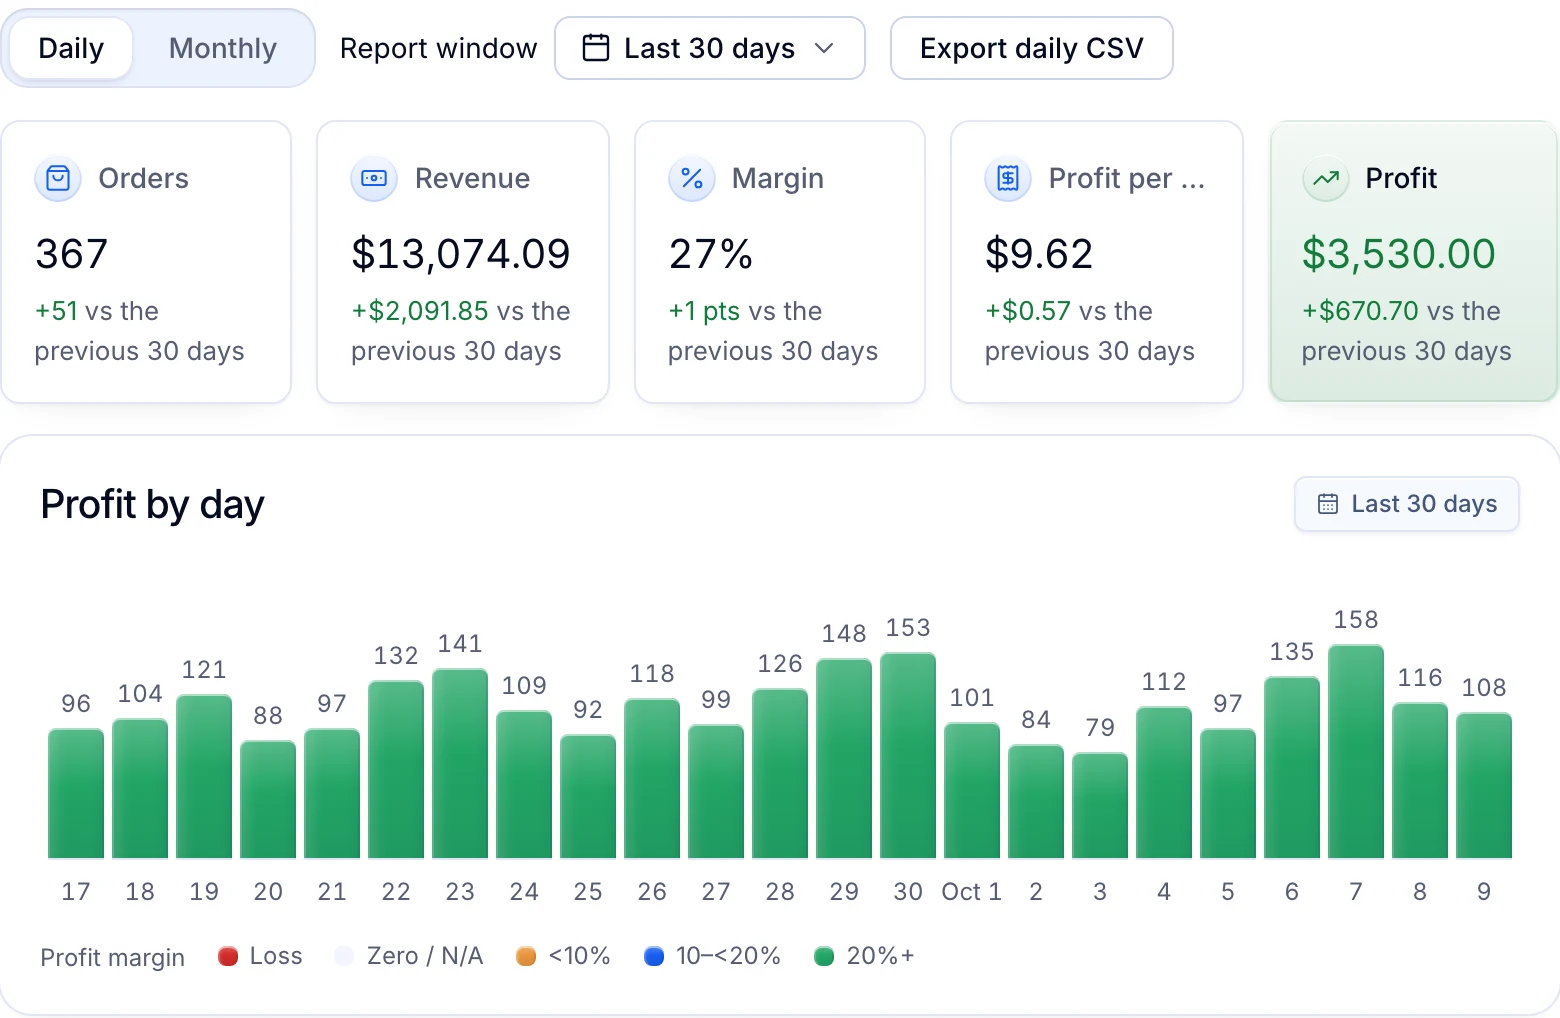Click the green 20%+ legend swatch
The width and height of the screenshot is (1560, 1018).
pos(824,957)
